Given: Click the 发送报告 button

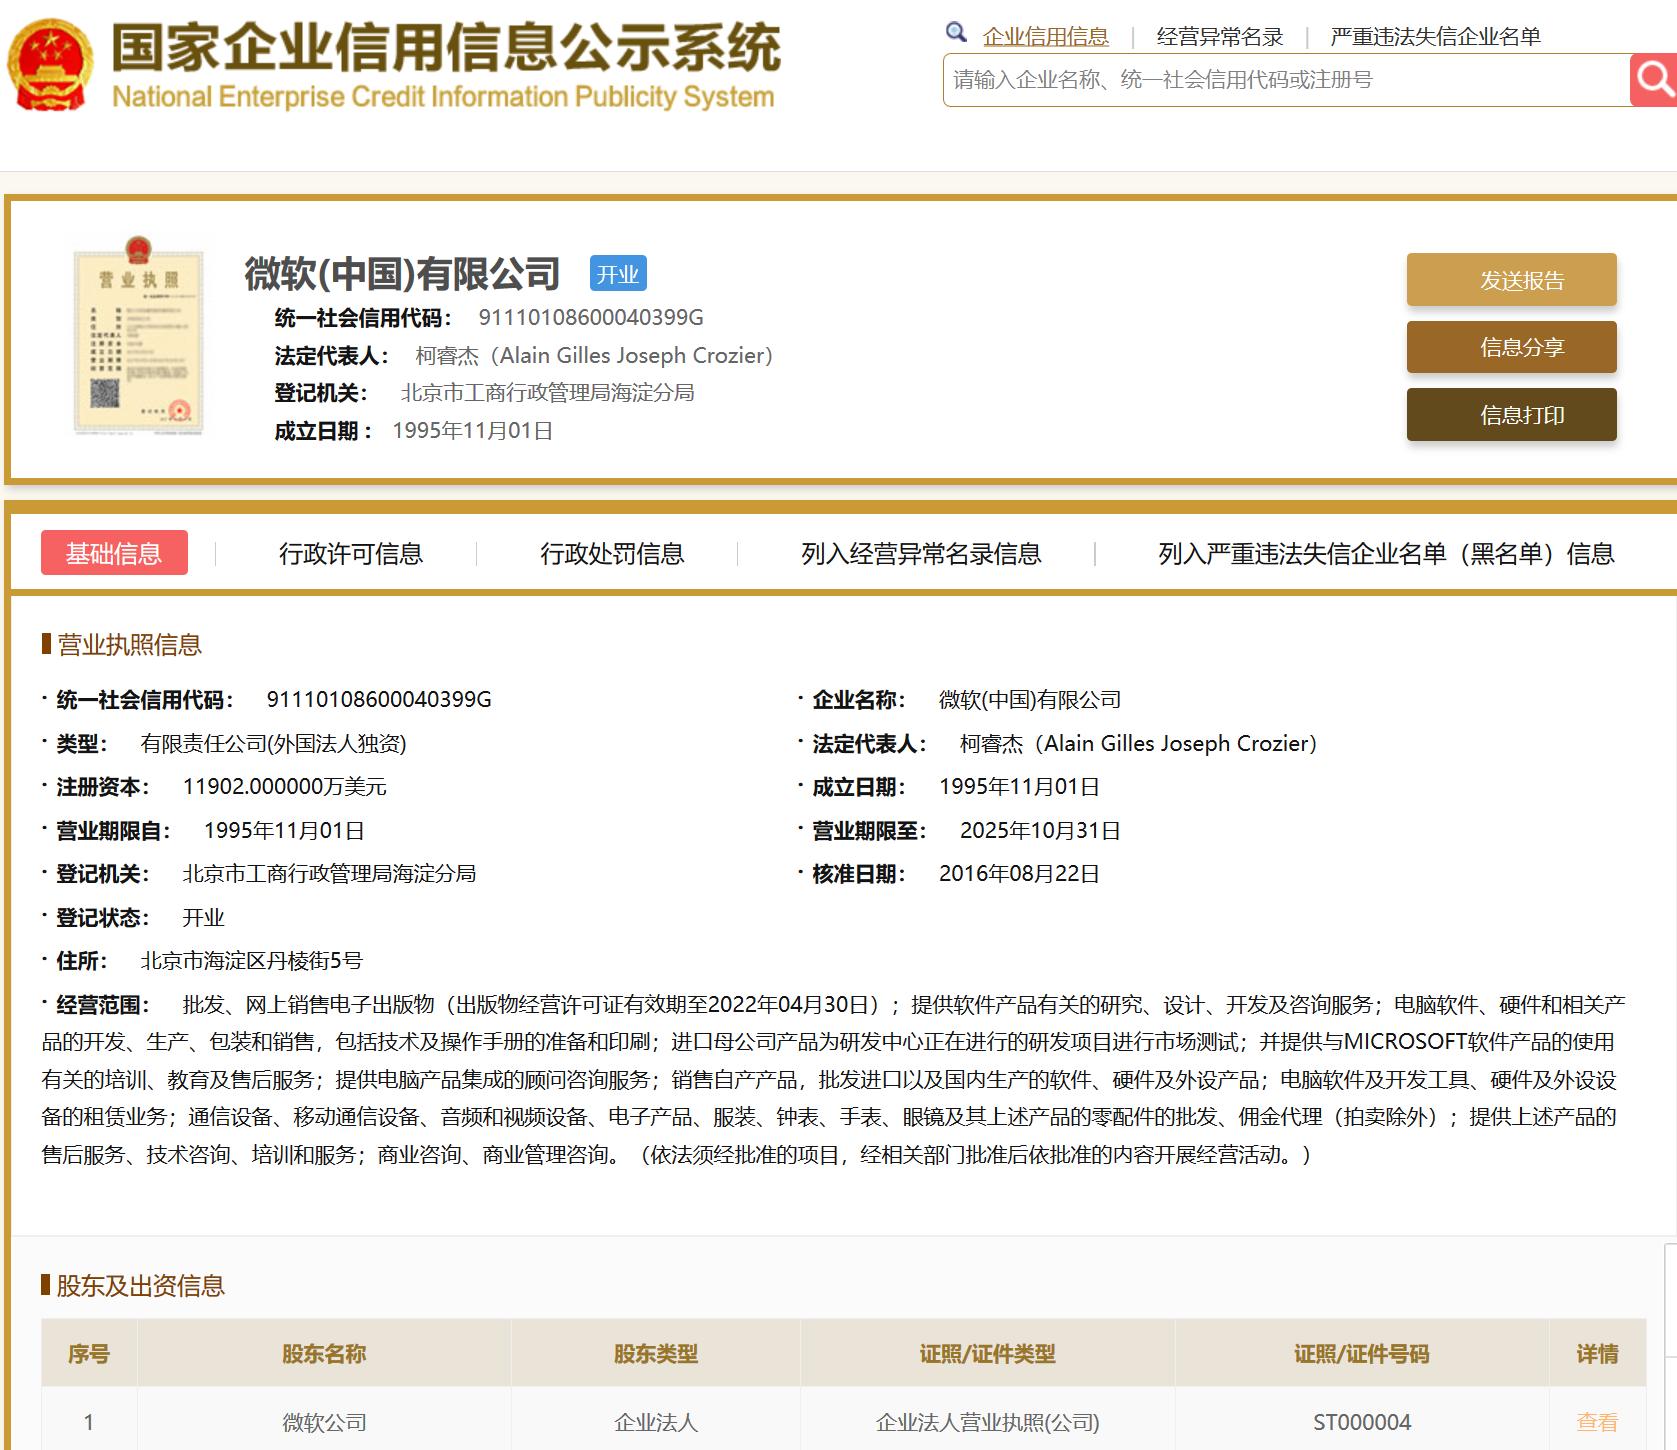Looking at the screenshot, I should (x=1511, y=281).
